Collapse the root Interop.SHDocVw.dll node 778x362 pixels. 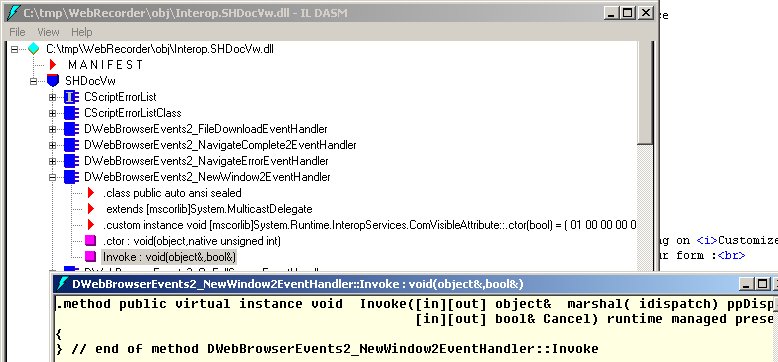[14, 49]
